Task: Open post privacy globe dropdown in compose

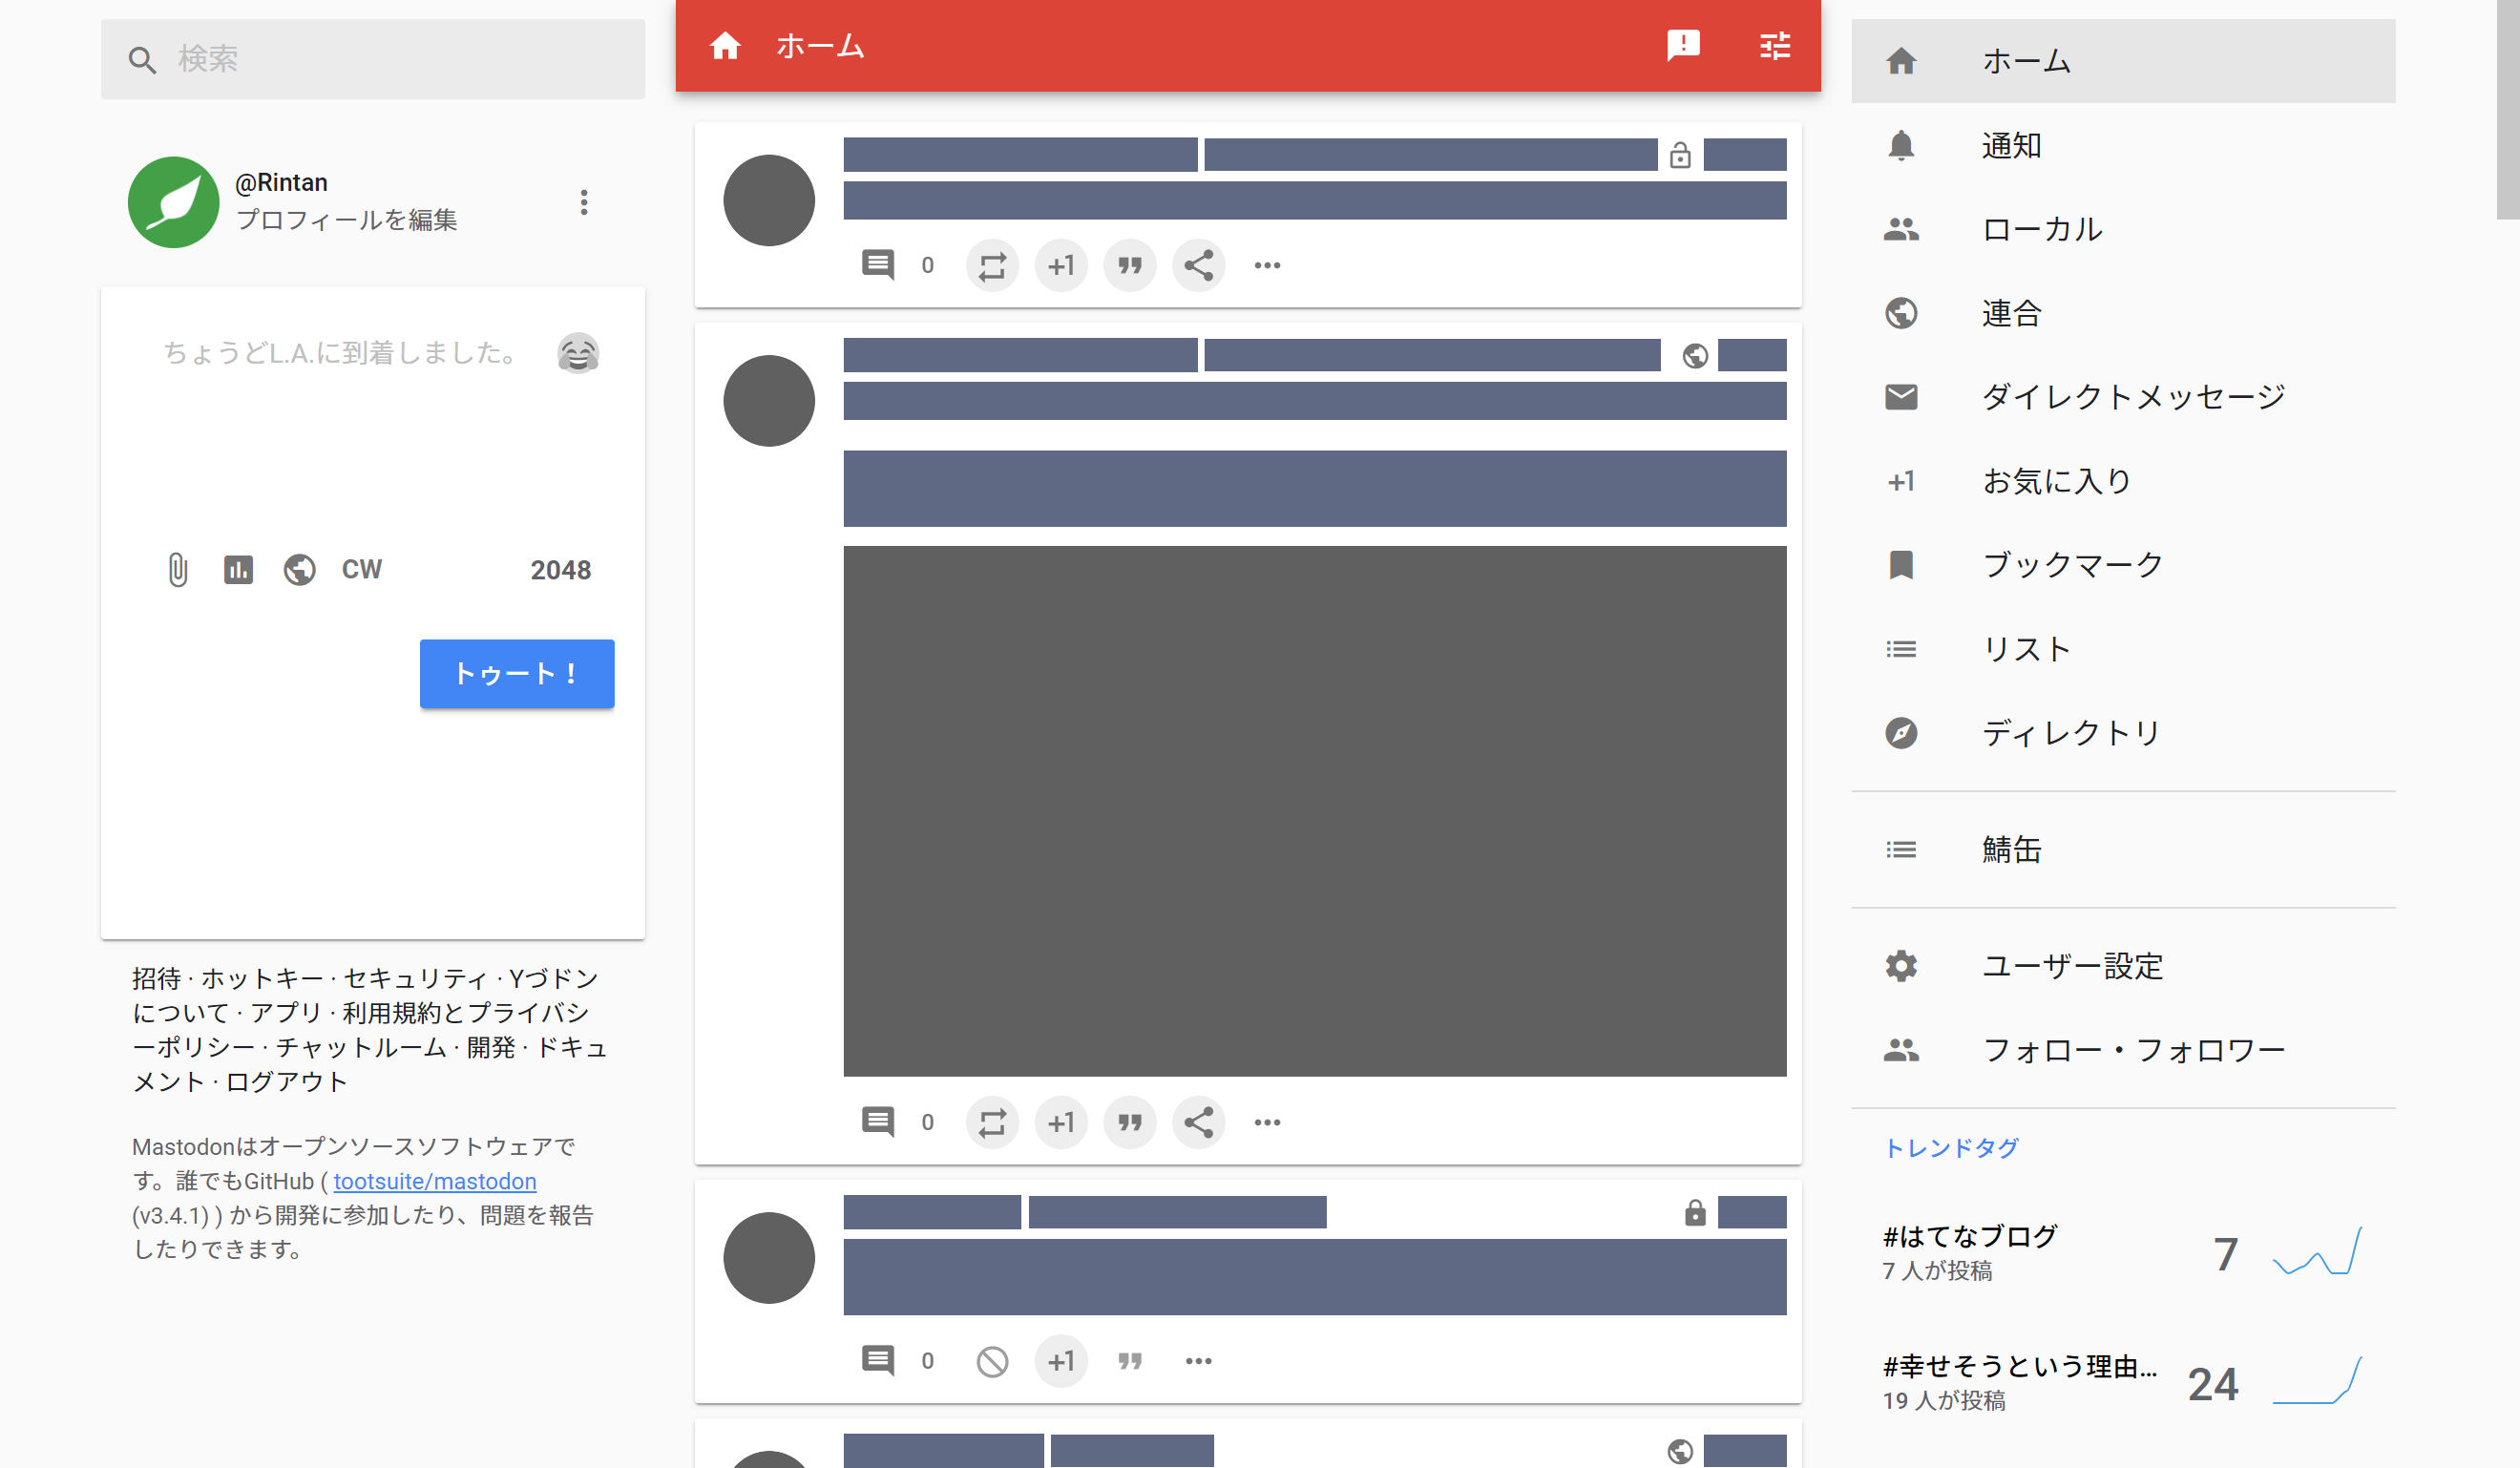Action: pyautogui.click(x=299, y=570)
